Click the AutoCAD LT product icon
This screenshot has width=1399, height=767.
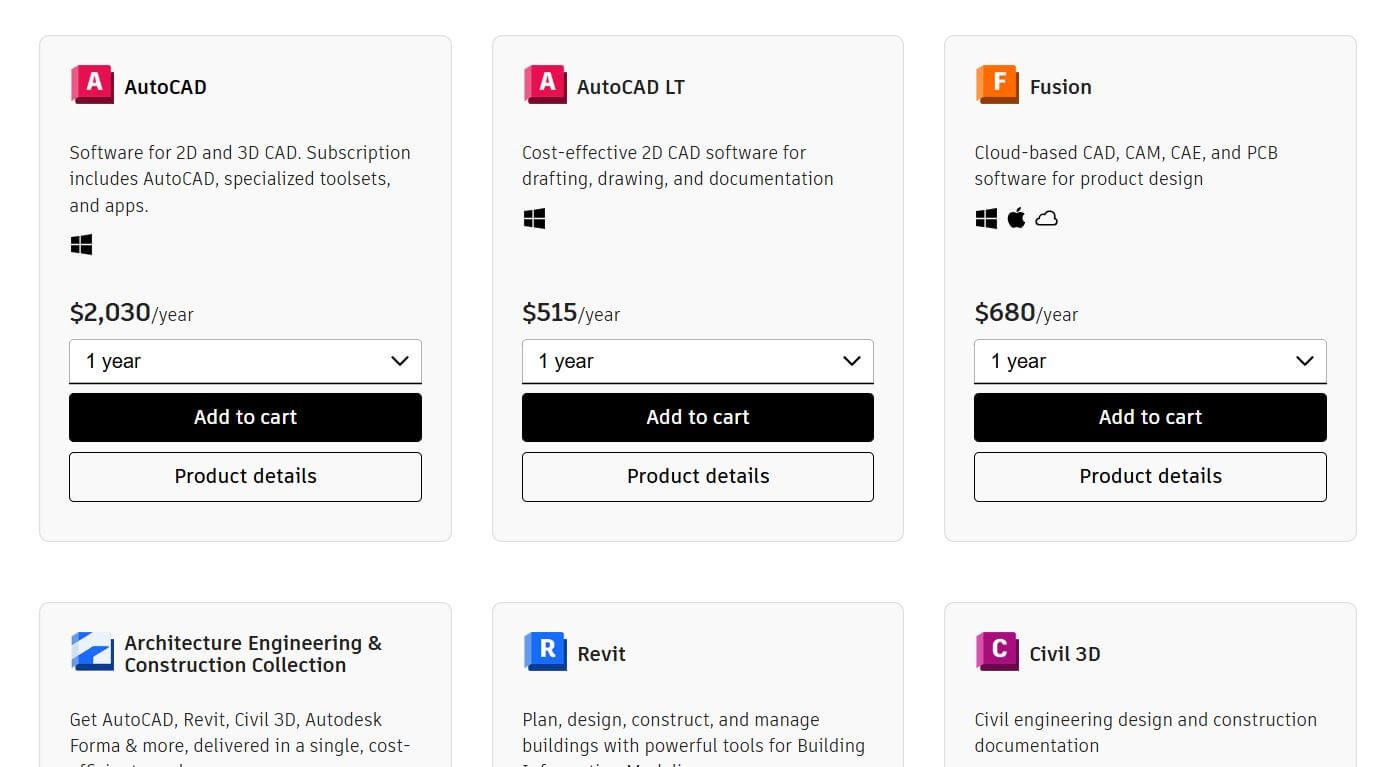tap(543, 84)
